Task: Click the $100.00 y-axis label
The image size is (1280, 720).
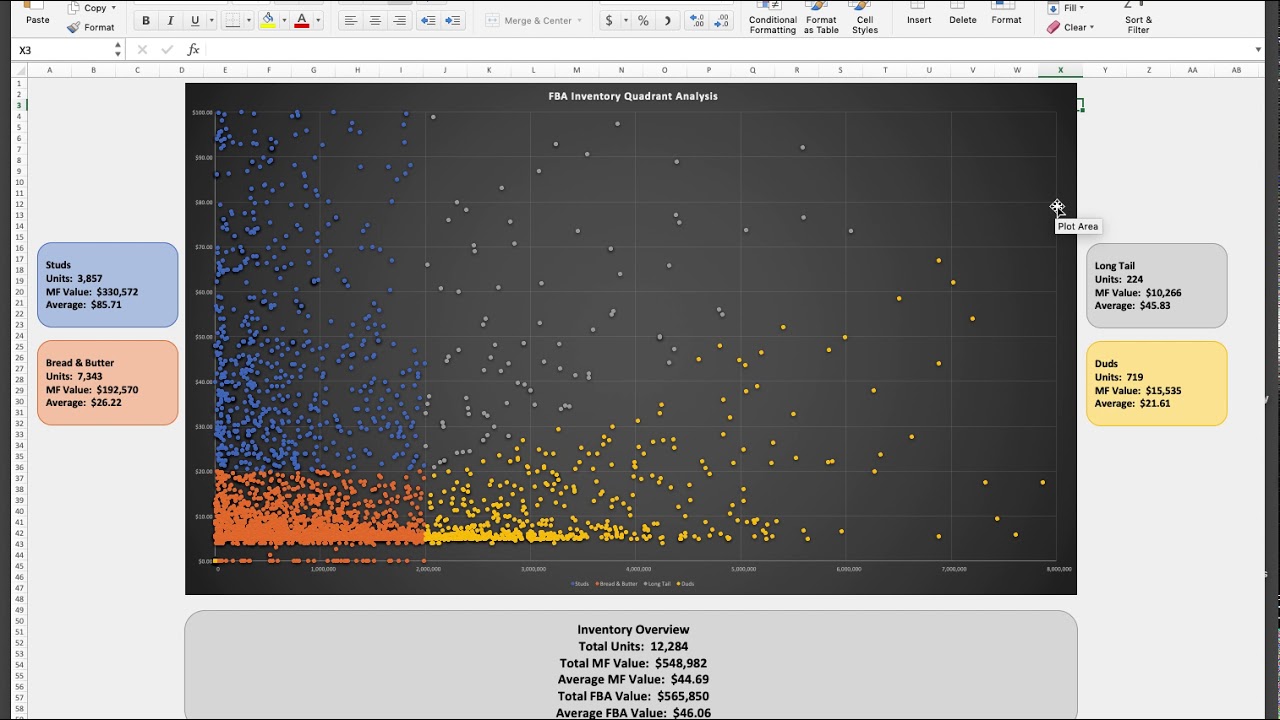Action: click(202, 112)
